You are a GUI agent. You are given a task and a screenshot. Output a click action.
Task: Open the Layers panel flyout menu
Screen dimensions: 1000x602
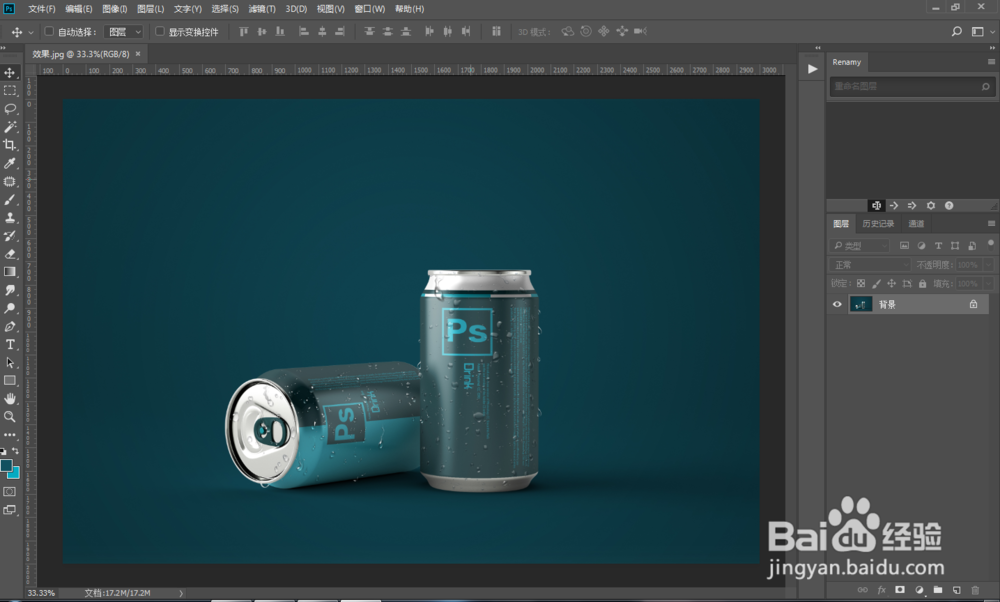pyautogui.click(x=991, y=223)
